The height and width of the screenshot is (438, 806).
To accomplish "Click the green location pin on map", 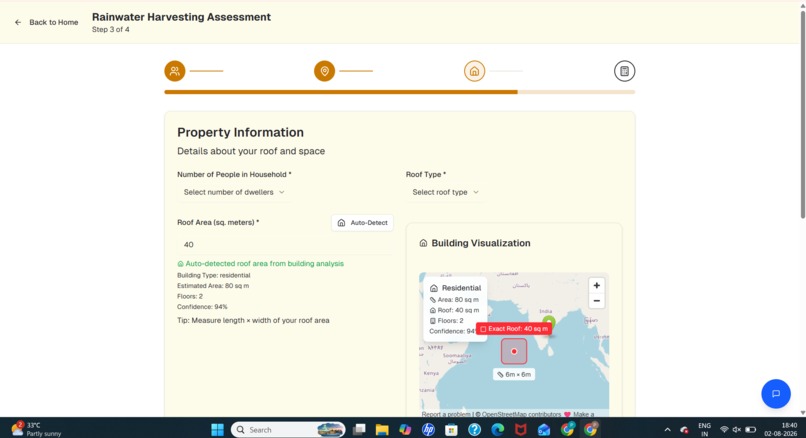I will pos(549,323).
